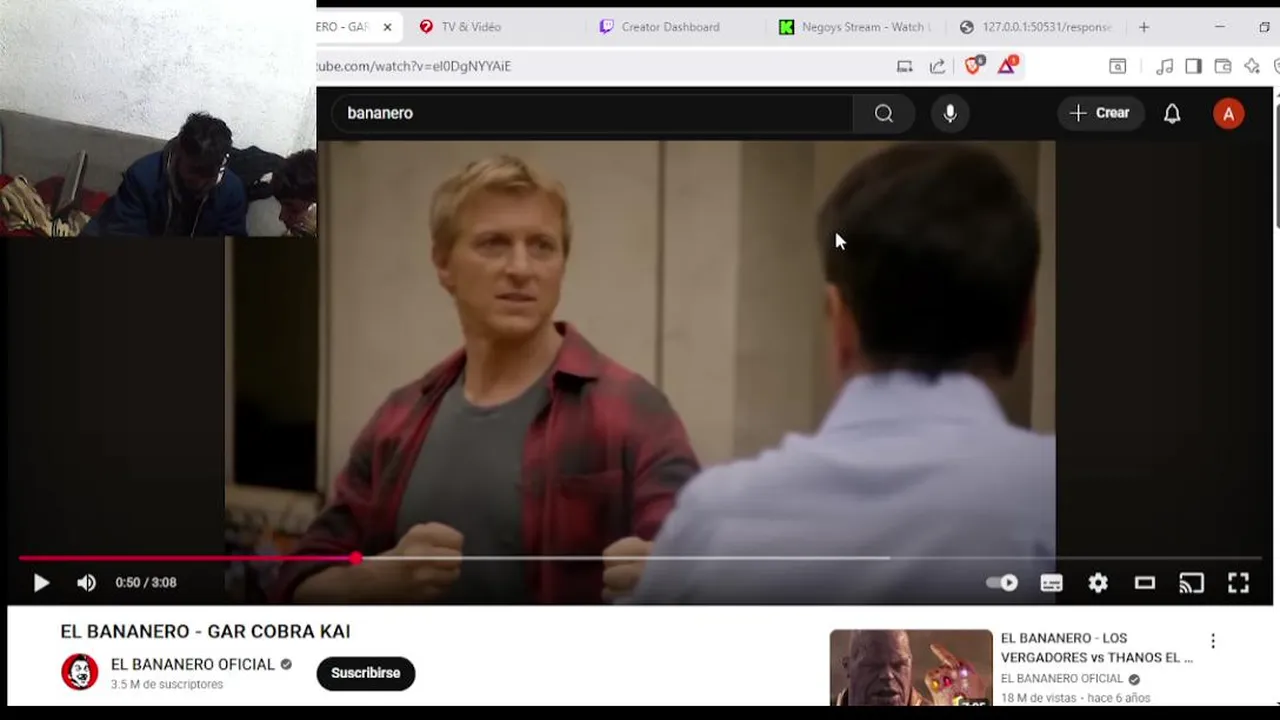Image resolution: width=1280 pixels, height=720 pixels.
Task: Switch to the Creator Dashboard tab
Action: pos(670,27)
